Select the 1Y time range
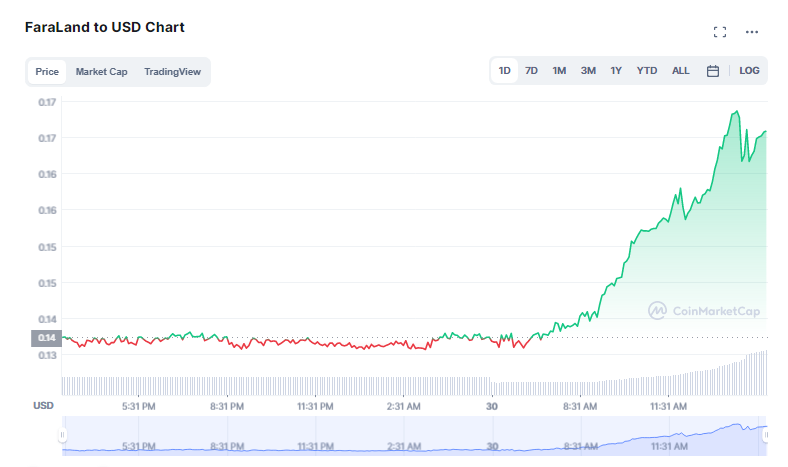The height and width of the screenshot is (467, 788). [x=616, y=71]
